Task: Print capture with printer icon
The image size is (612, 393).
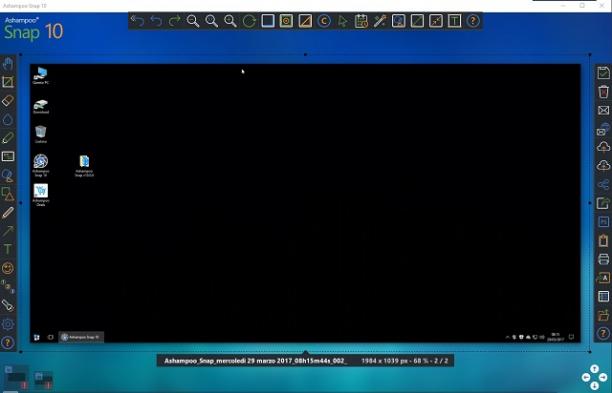Action: coord(603,259)
